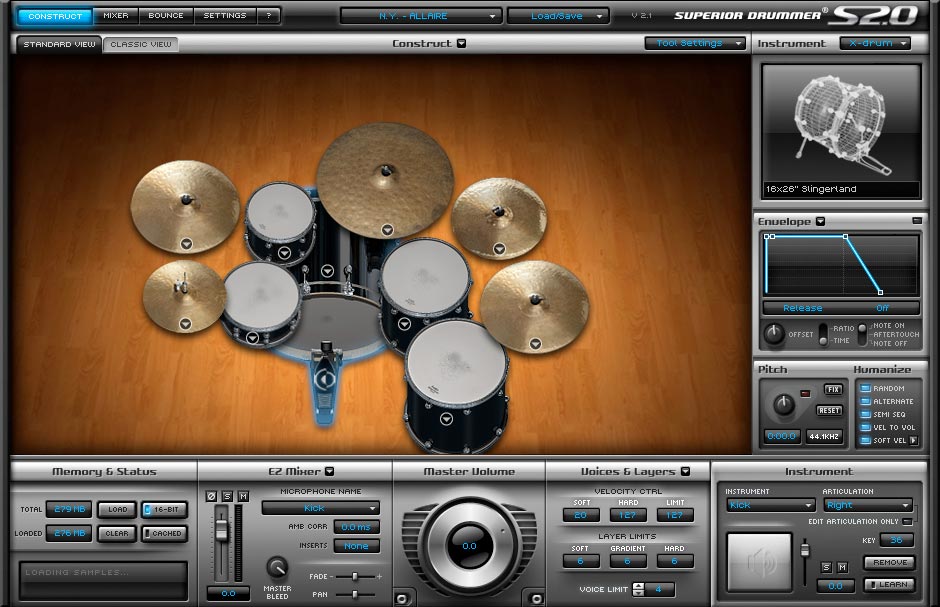The height and width of the screenshot is (607, 940).
Task: Flip the Note On/Aftertouch/Note Off switch
Action: pyautogui.click(x=862, y=334)
